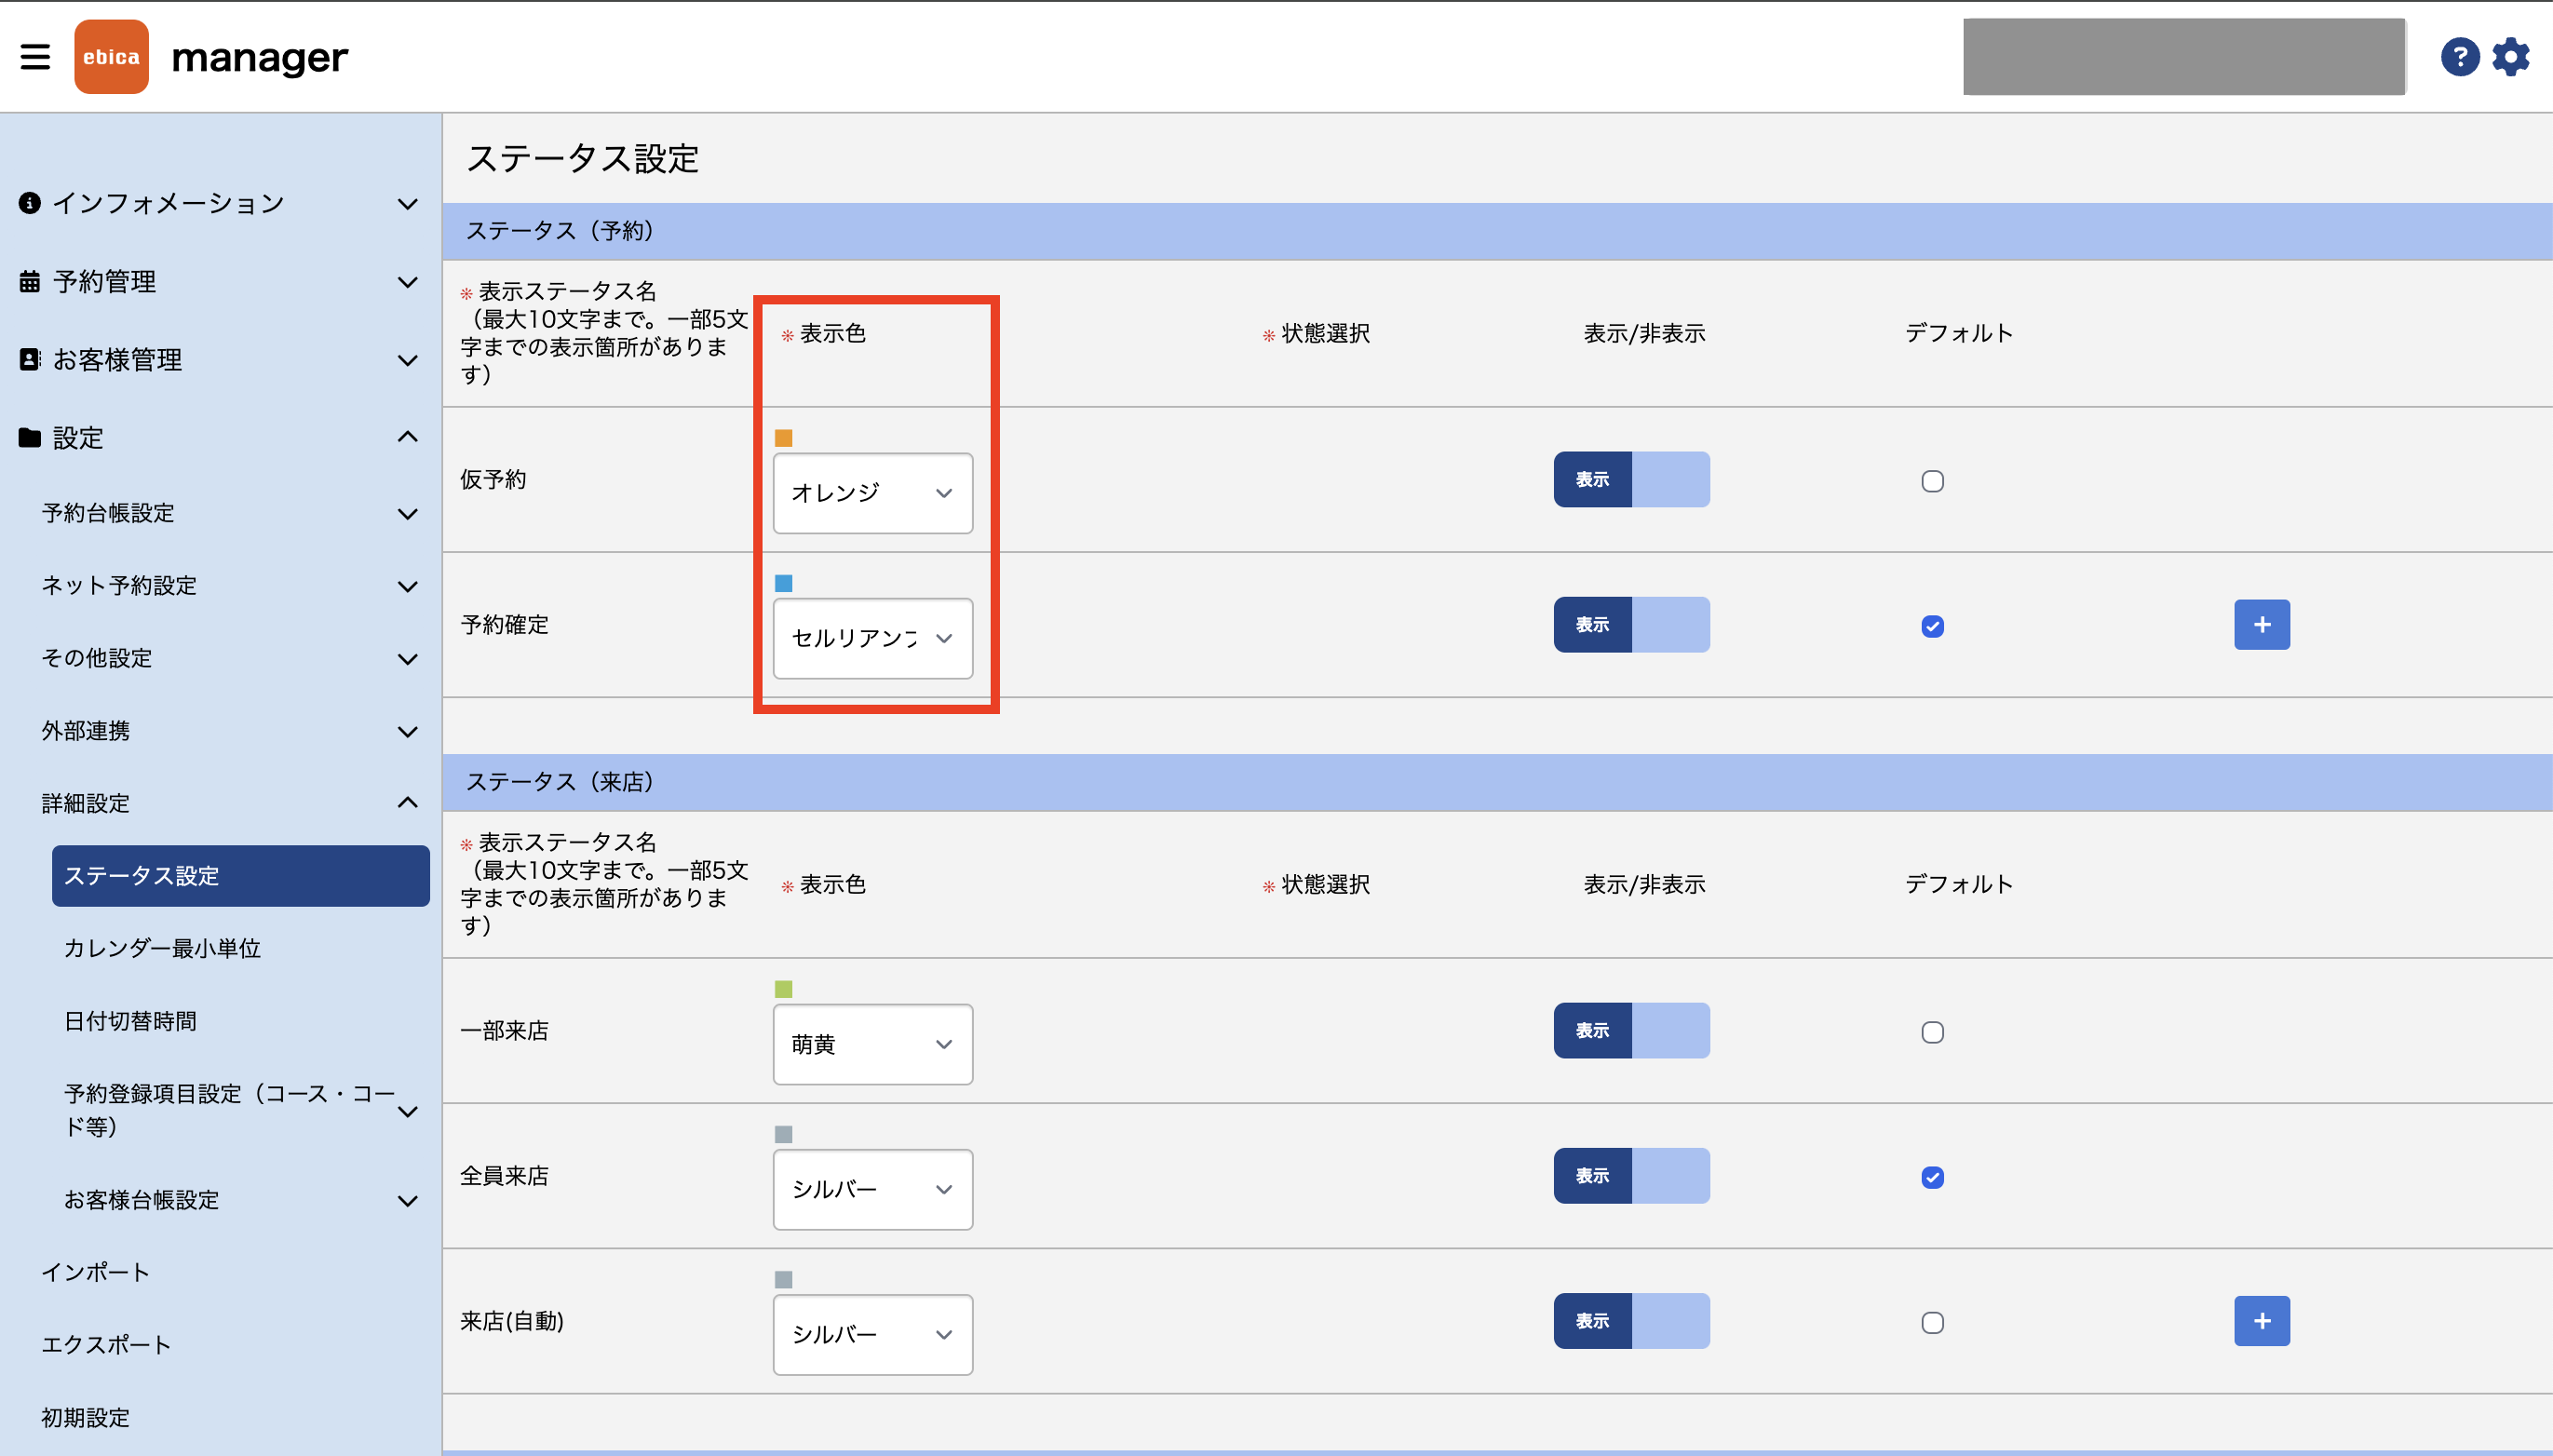Click the manager title text
This screenshot has width=2553, height=1456.
(x=260, y=58)
